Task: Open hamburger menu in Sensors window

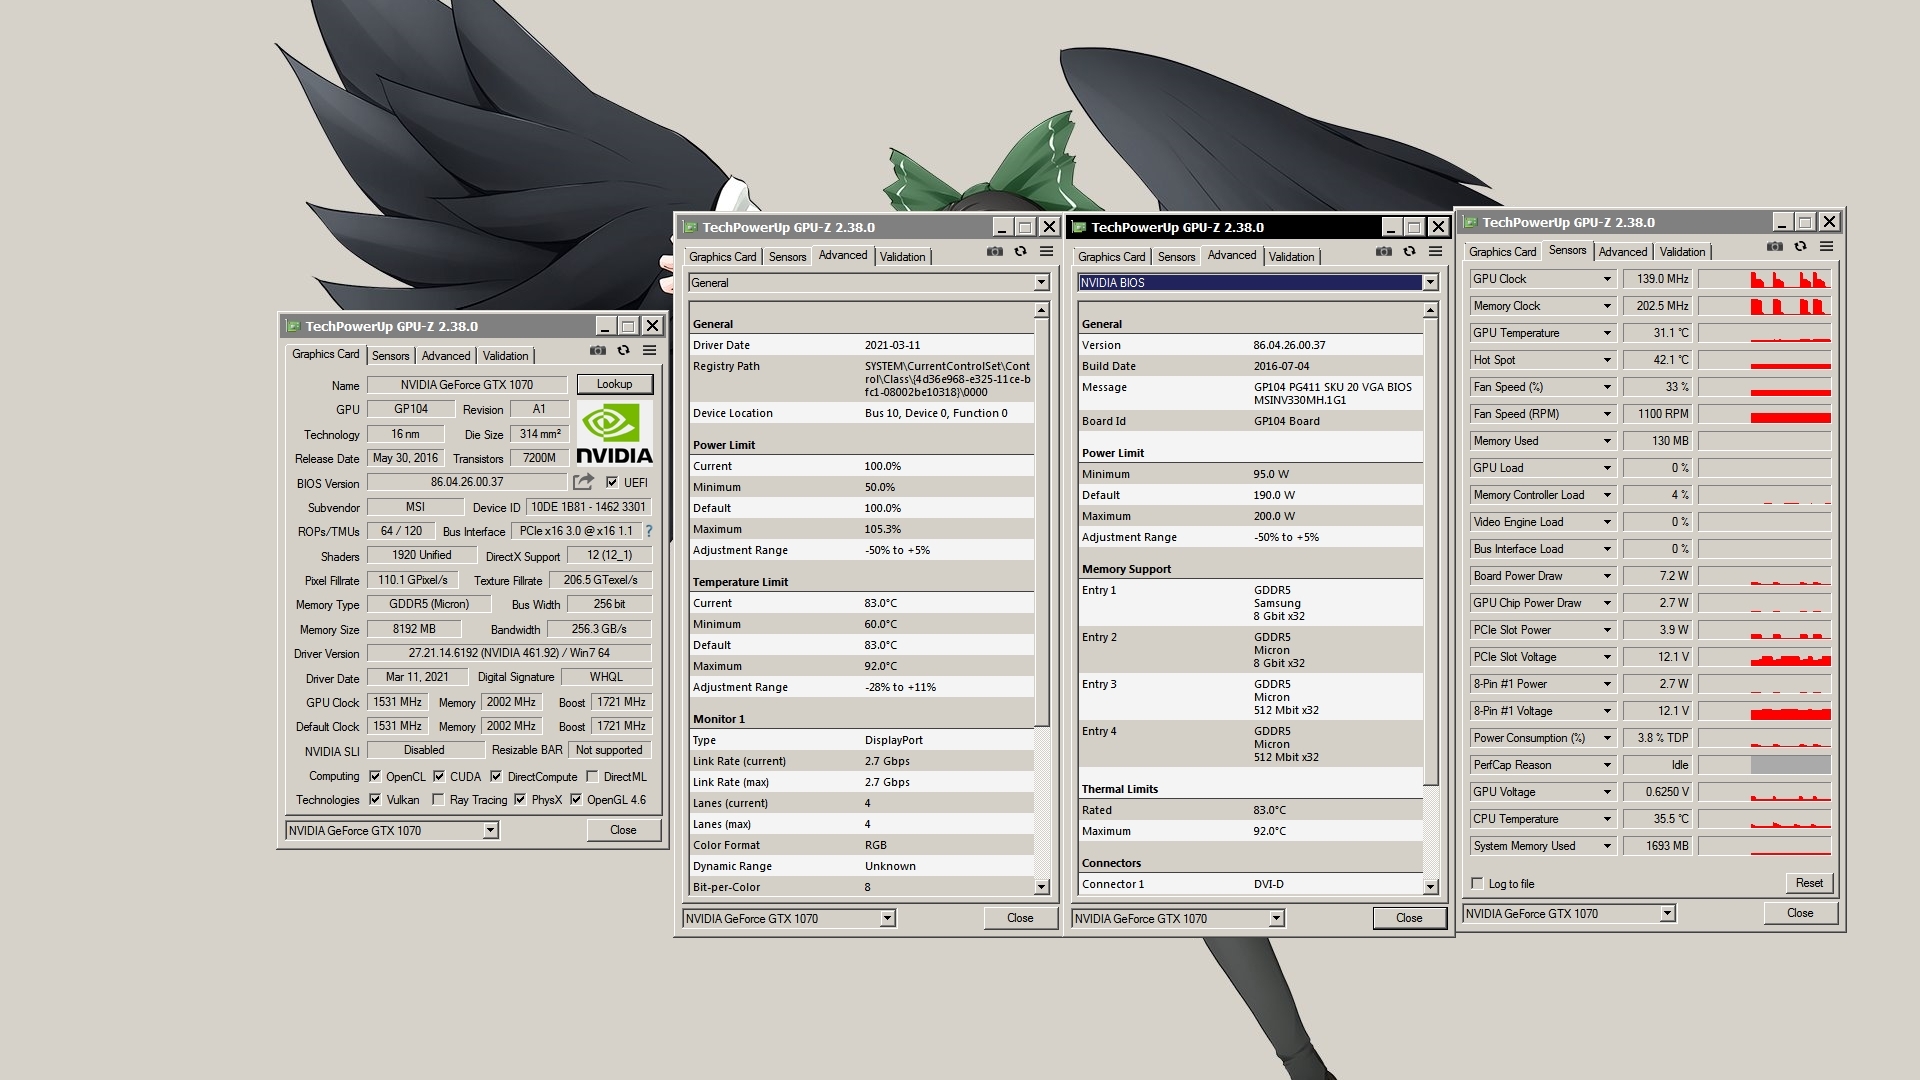Action: click(x=1827, y=247)
